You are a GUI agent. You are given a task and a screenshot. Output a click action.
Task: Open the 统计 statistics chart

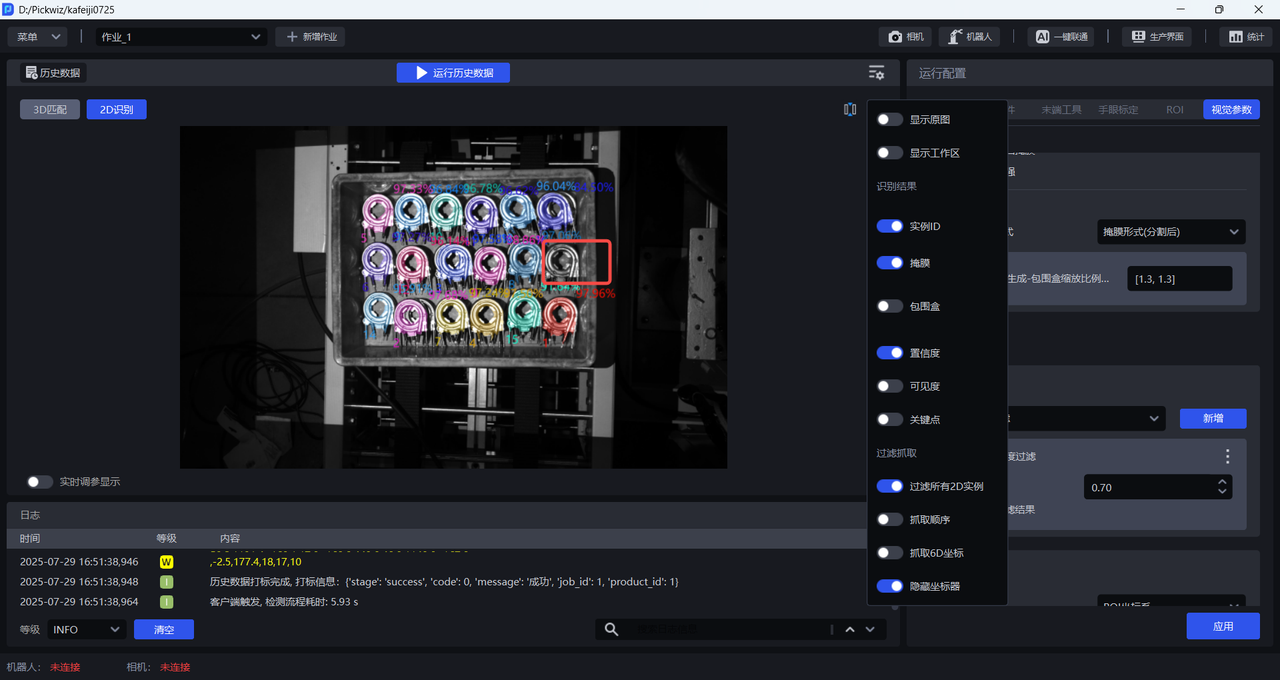coord(1245,37)
